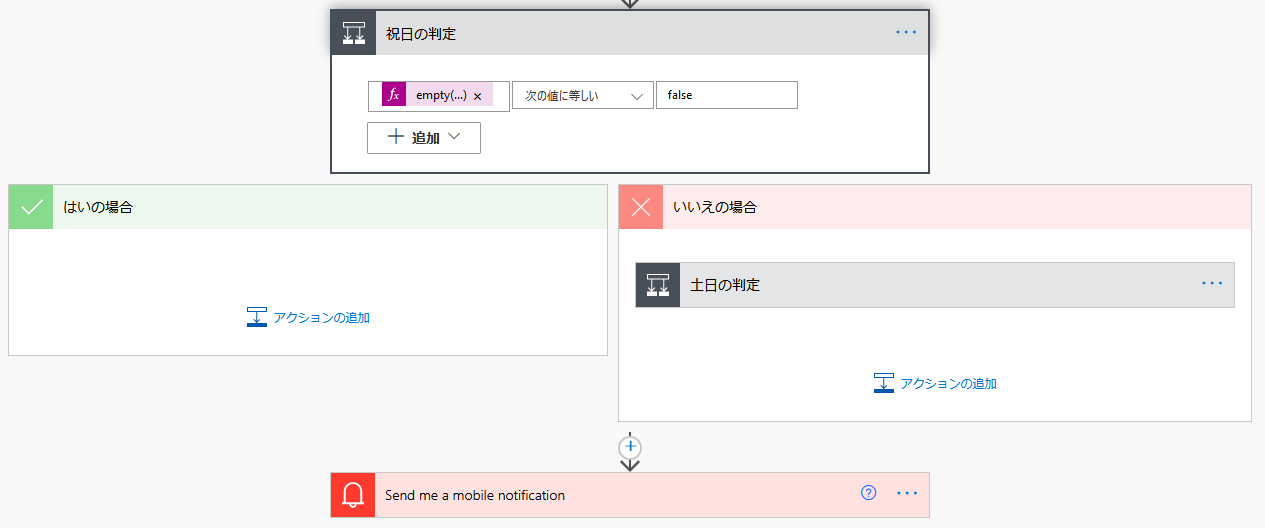Viewport: 1265px width, 528px height.
Task: Click the plus insert-step button on the connector
Action: tap(630, 446)
